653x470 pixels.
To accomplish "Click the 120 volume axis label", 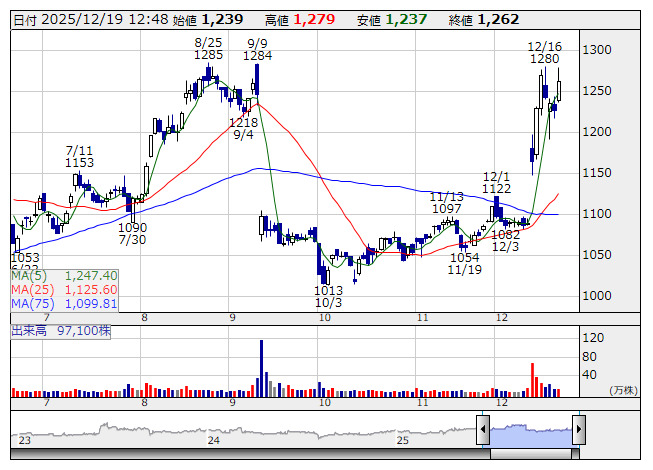I will click(x=593, y=338).
